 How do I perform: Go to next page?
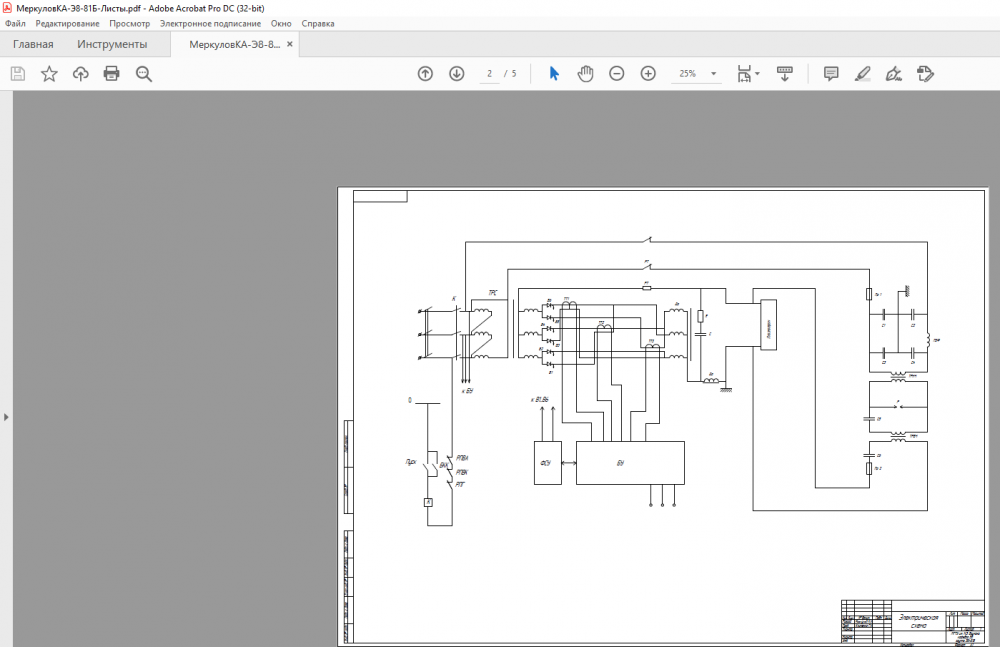(x=457, y=74)
